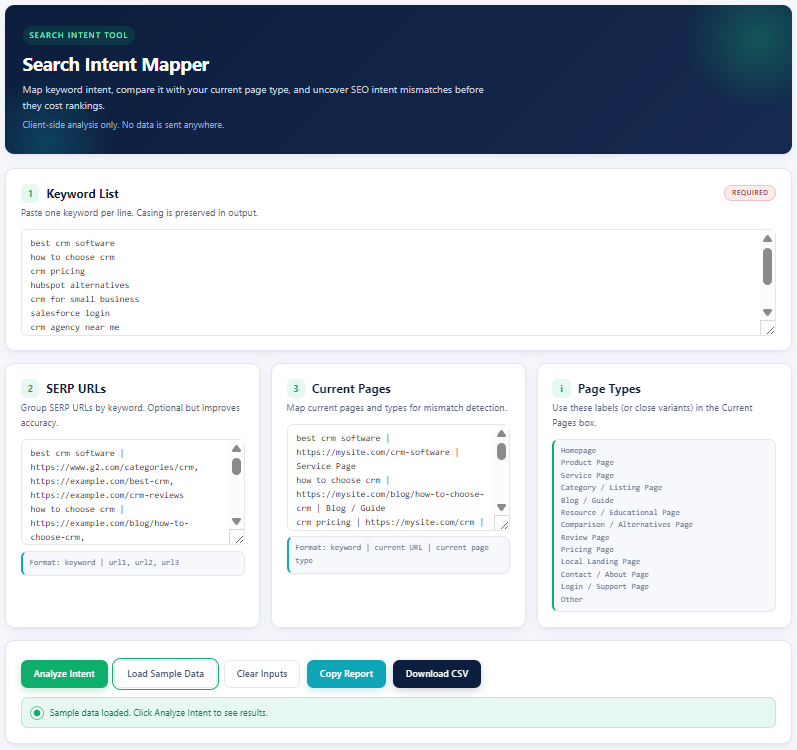
Task: Click 'Client-side analysis only' note
Action: point(123,125)
